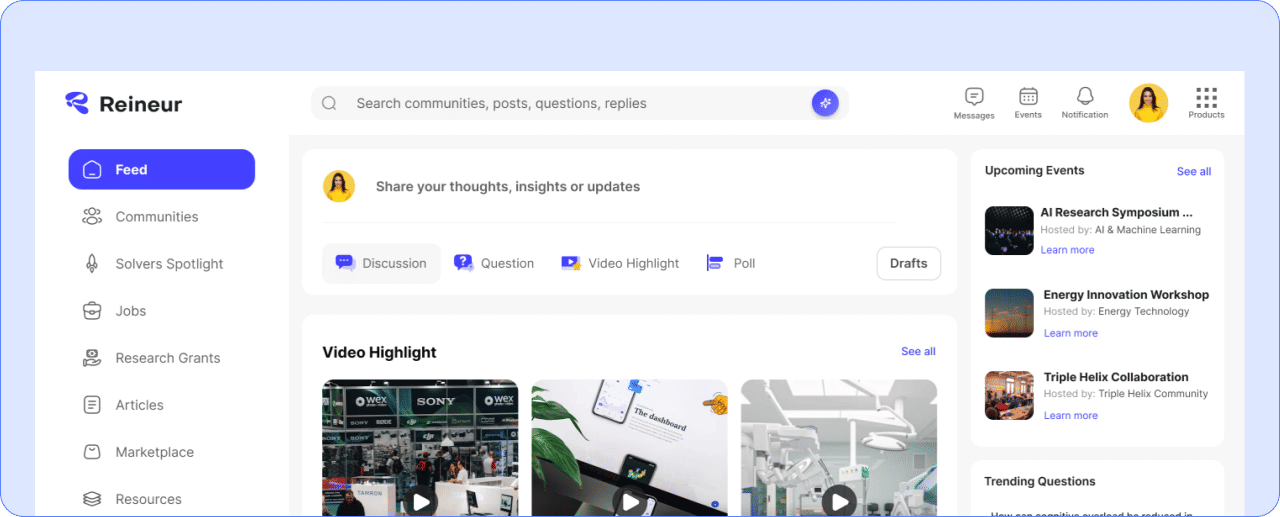The image size is (1280, 517).
Task: Click the Triple Helix Collaboration title
Action: point(1116,377)
